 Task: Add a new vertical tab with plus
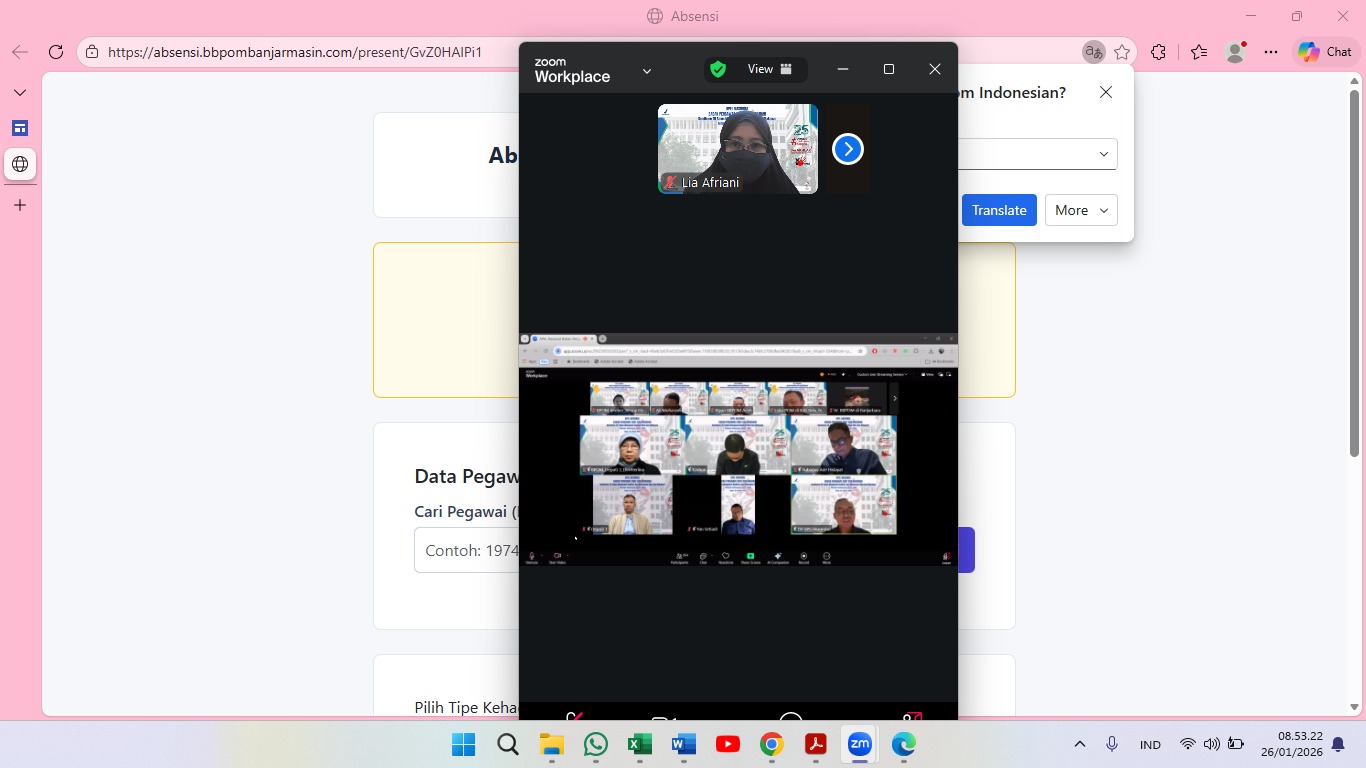(x=20, y=205)
